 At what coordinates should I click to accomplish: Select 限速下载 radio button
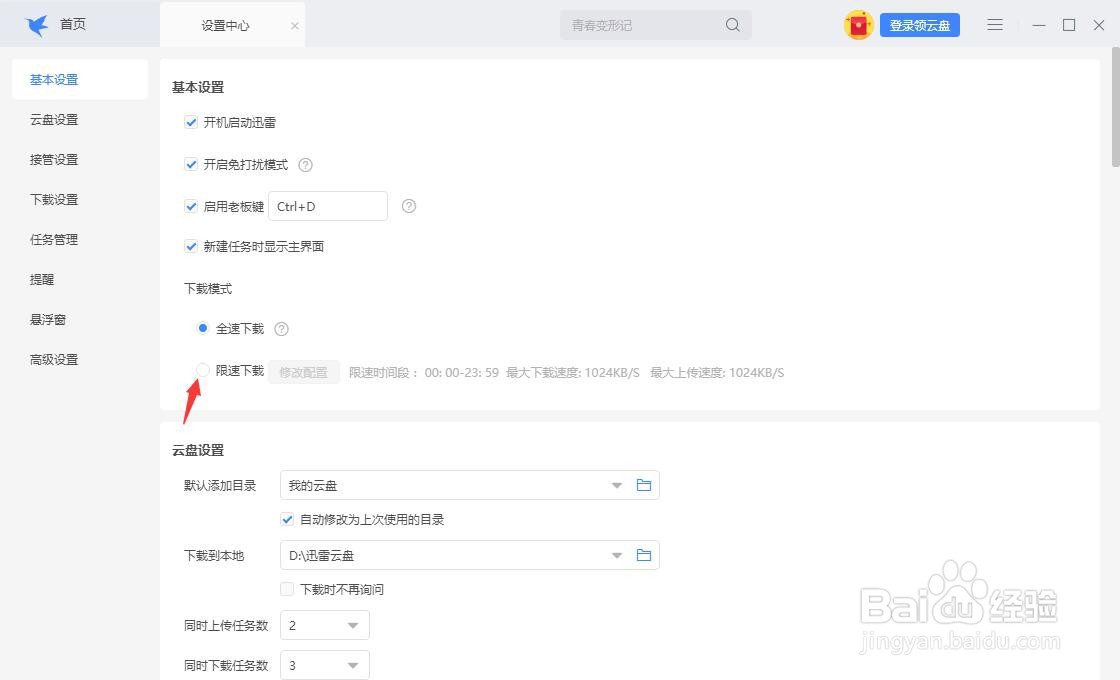pyautogui.click(x=203, y=370)
